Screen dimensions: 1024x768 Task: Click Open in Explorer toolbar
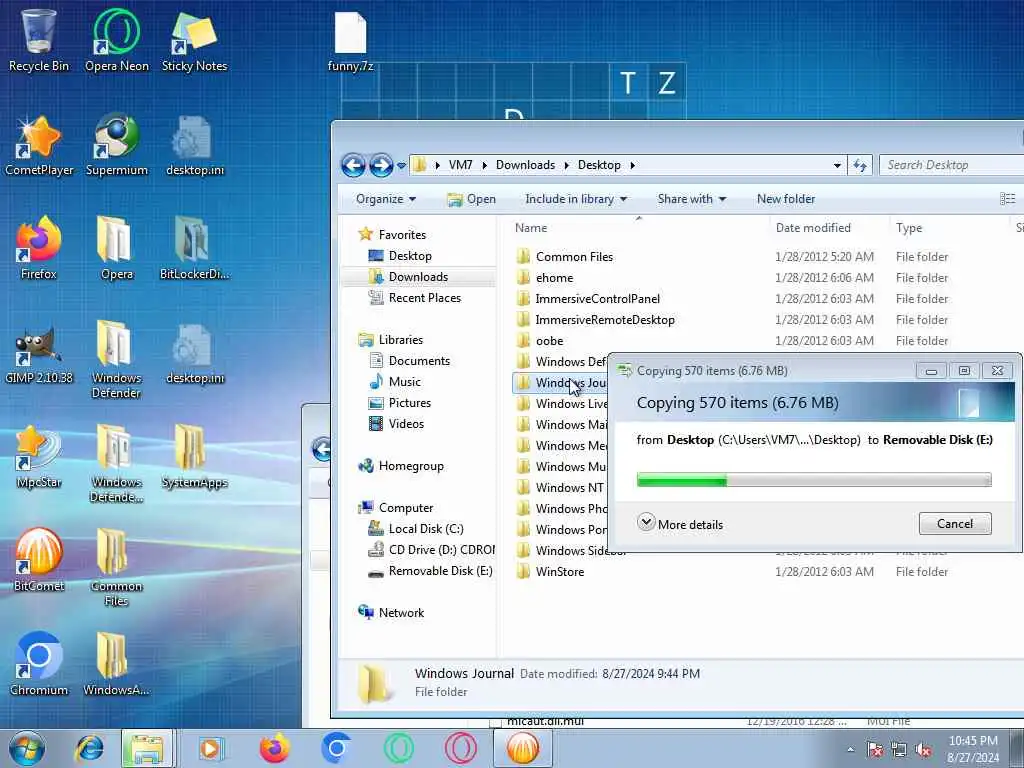[x=472, y=199]
